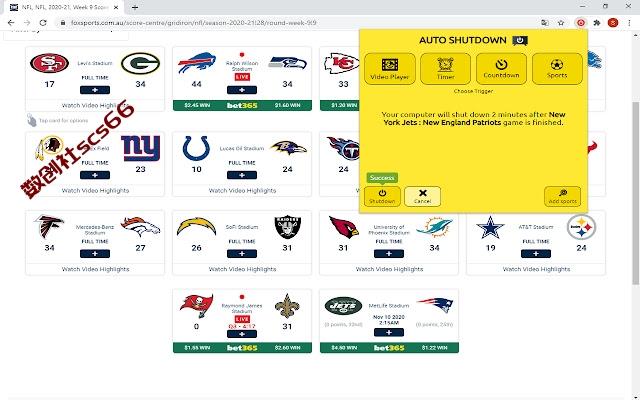Choose the Timer trigger
This screenshot has width=640, height=400.
point(445,69)
